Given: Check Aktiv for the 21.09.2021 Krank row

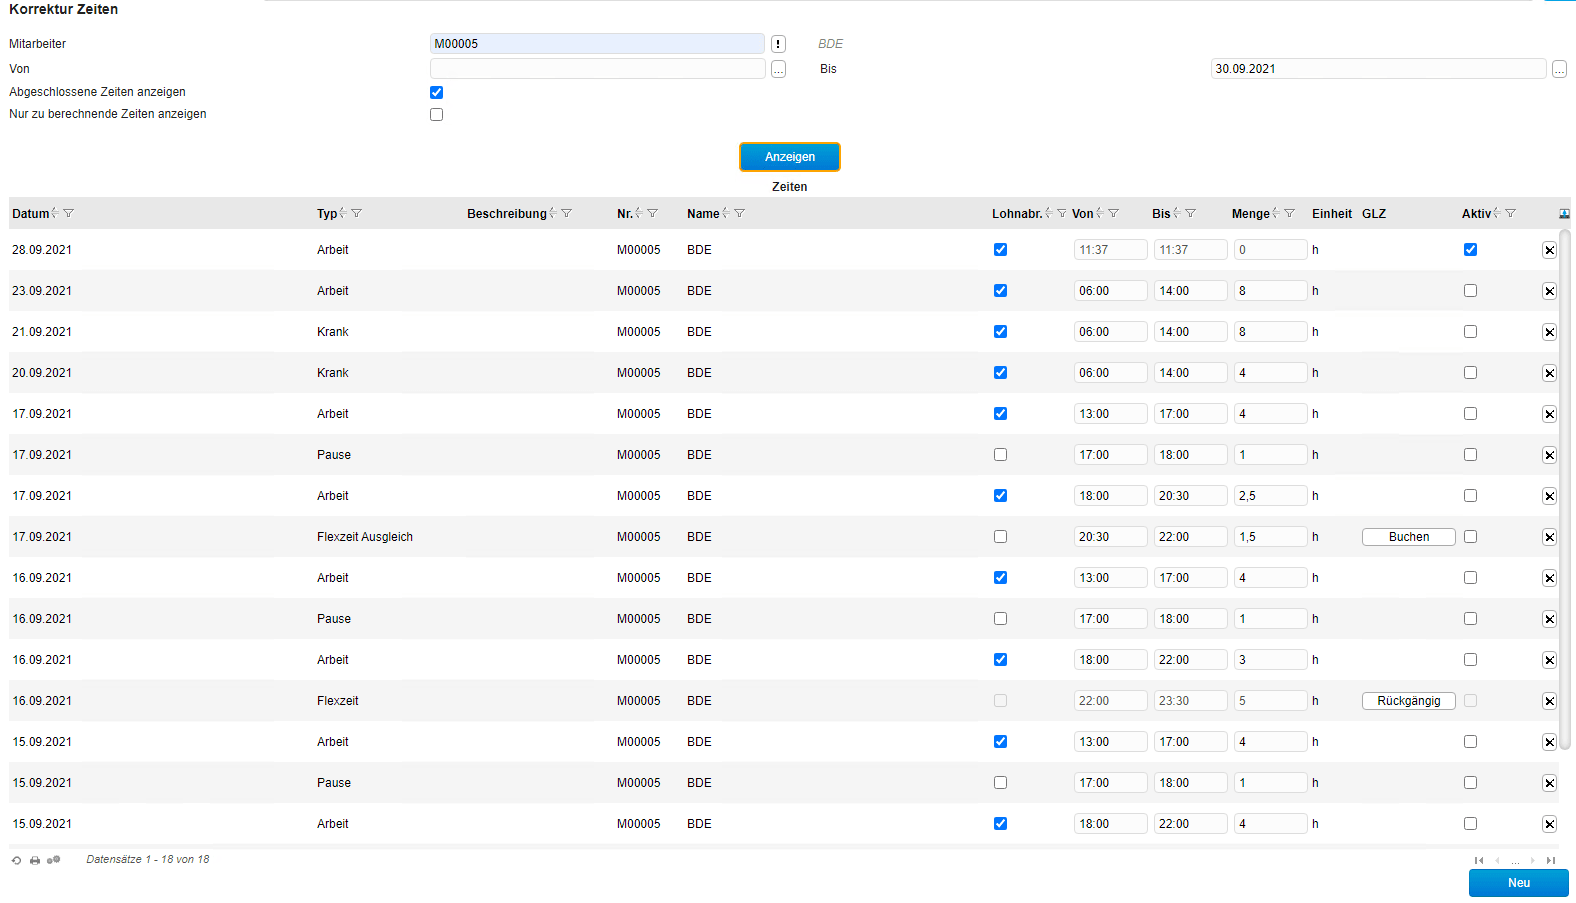Looking at the screenshot, I should (1470, 332).
